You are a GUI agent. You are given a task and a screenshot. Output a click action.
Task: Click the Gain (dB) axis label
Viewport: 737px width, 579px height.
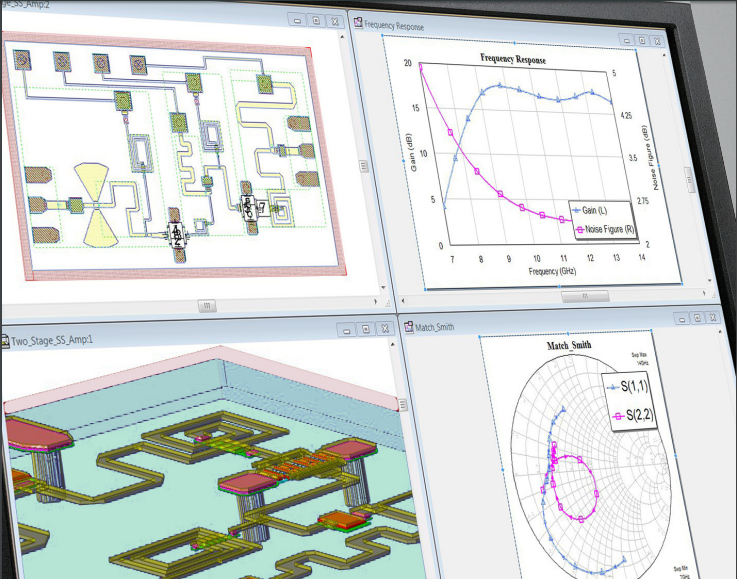[x=414, y=152]
